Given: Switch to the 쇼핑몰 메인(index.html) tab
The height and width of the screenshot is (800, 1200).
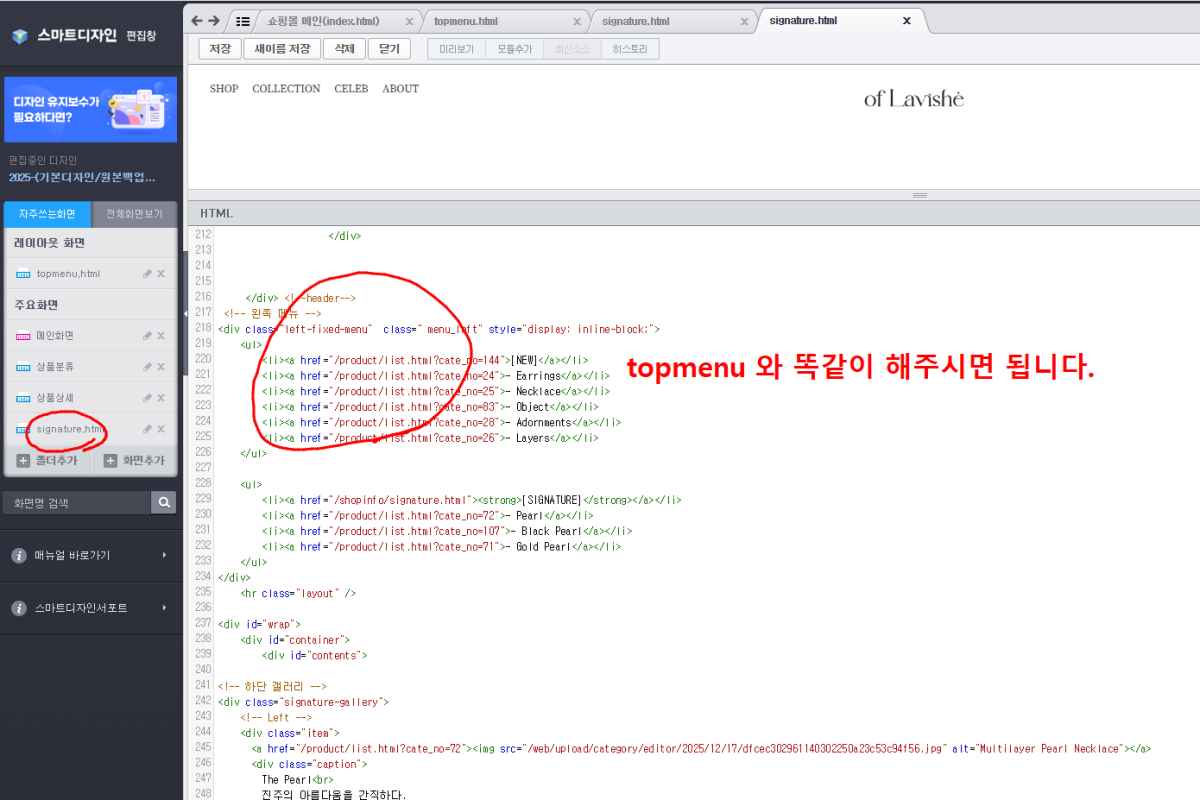Looking at the screenshot, I should (323, 21).
